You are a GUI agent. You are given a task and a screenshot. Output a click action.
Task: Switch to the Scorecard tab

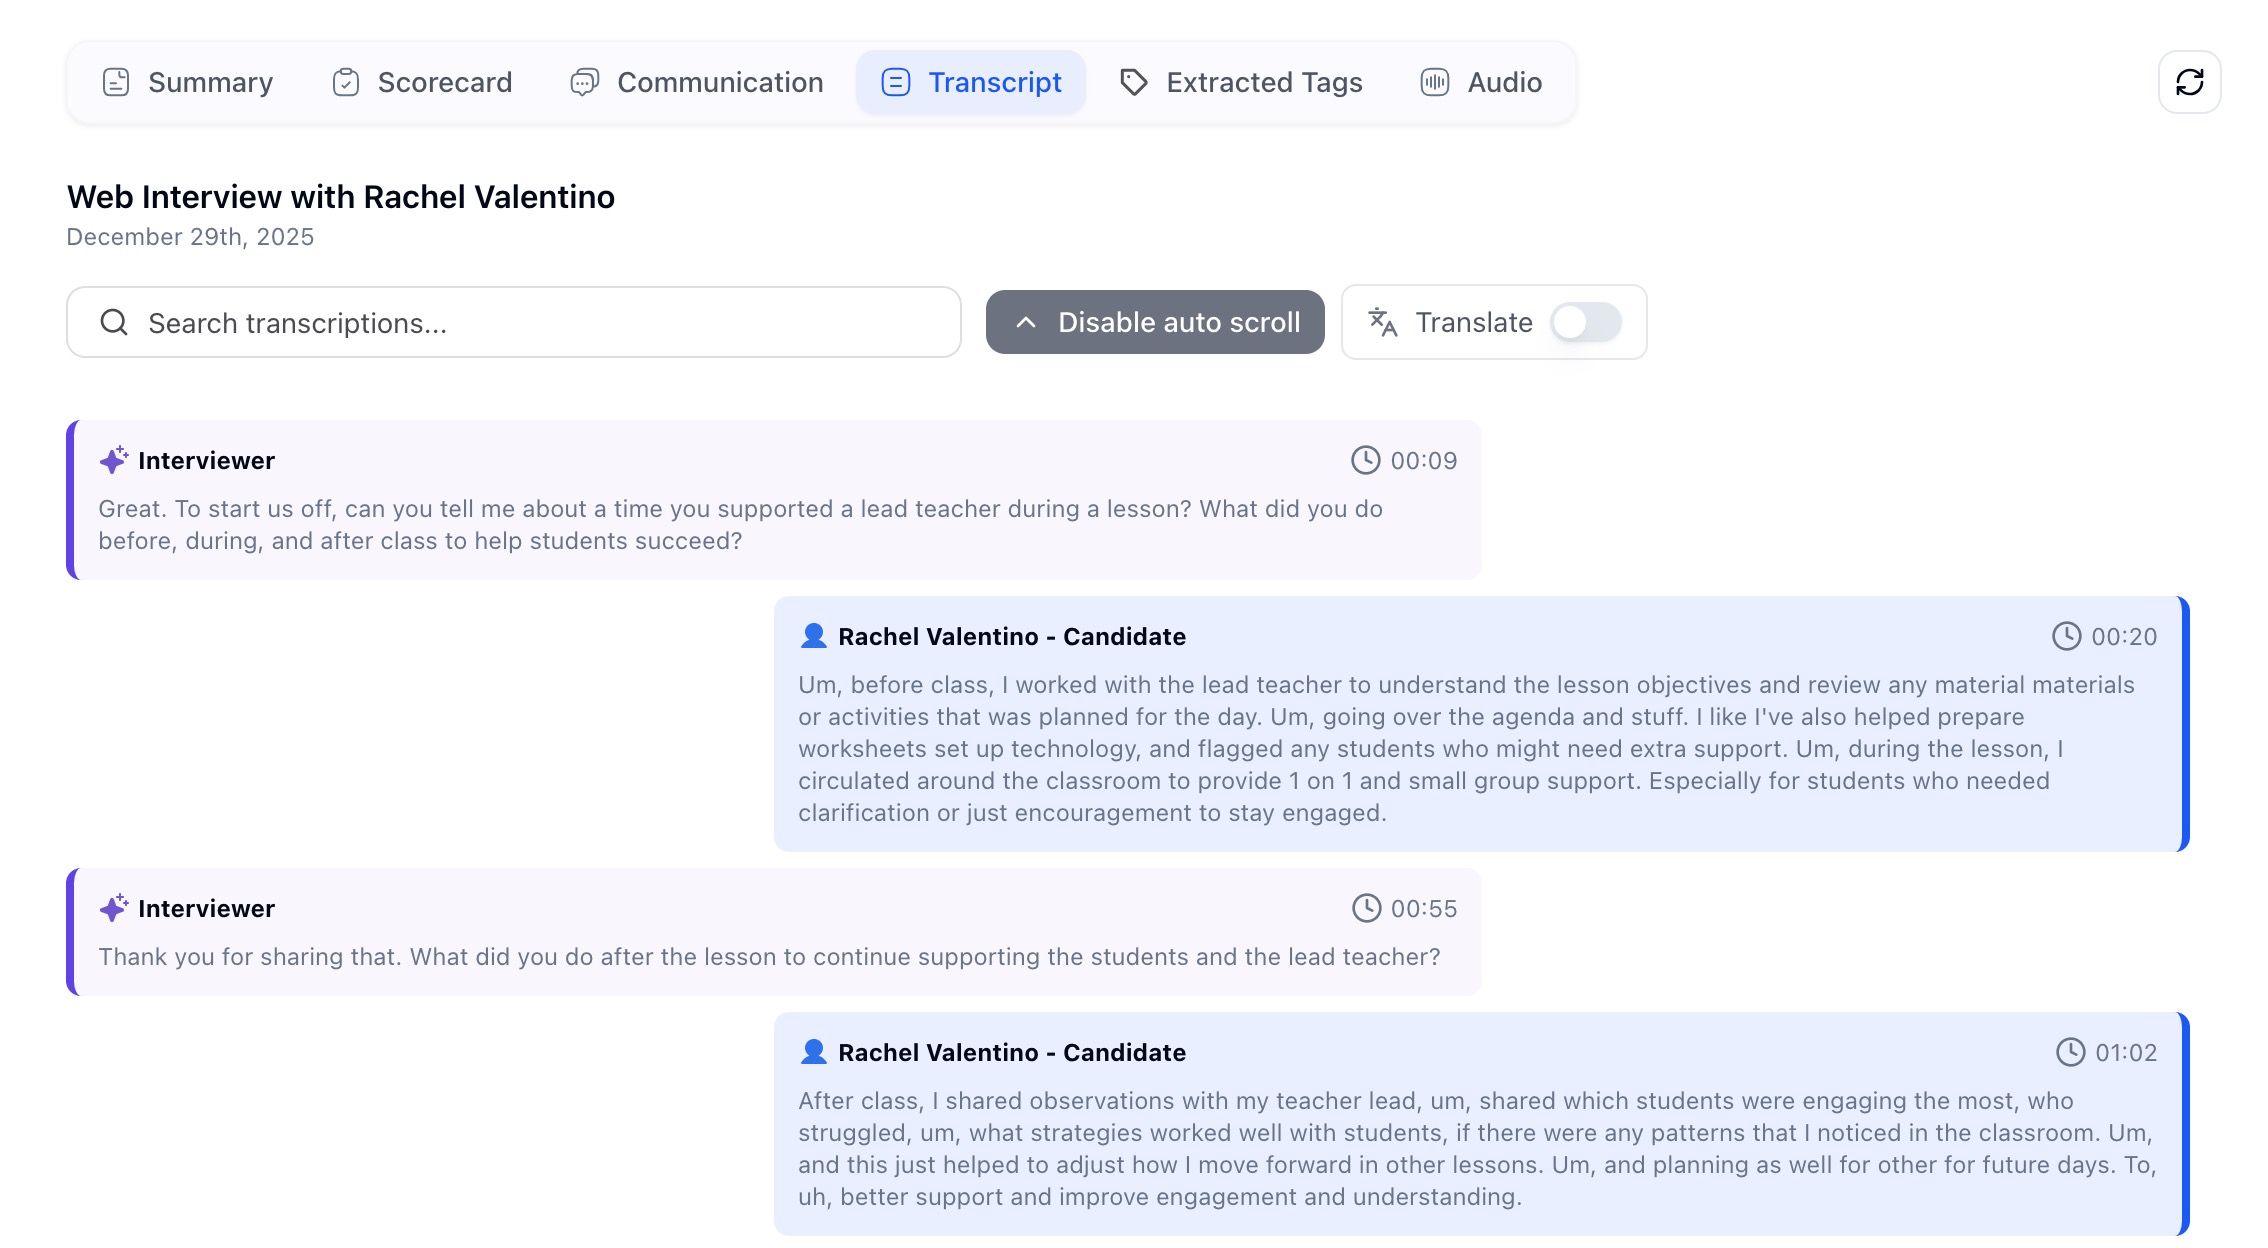(422, 82)
